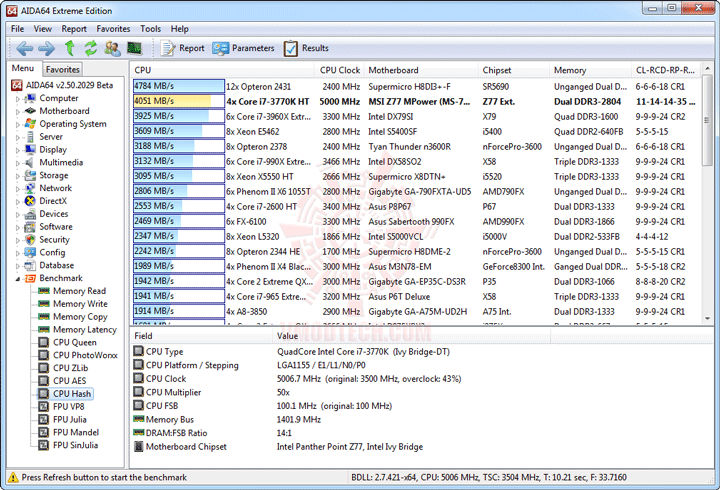Select the Devices icon in the tree

tap(30, 214)
